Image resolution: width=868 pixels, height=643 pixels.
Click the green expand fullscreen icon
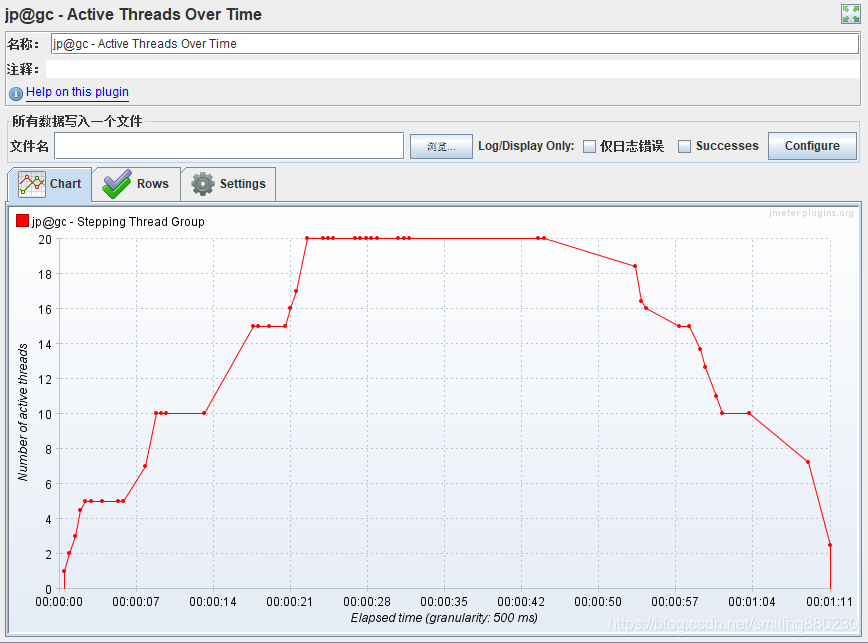850,14
